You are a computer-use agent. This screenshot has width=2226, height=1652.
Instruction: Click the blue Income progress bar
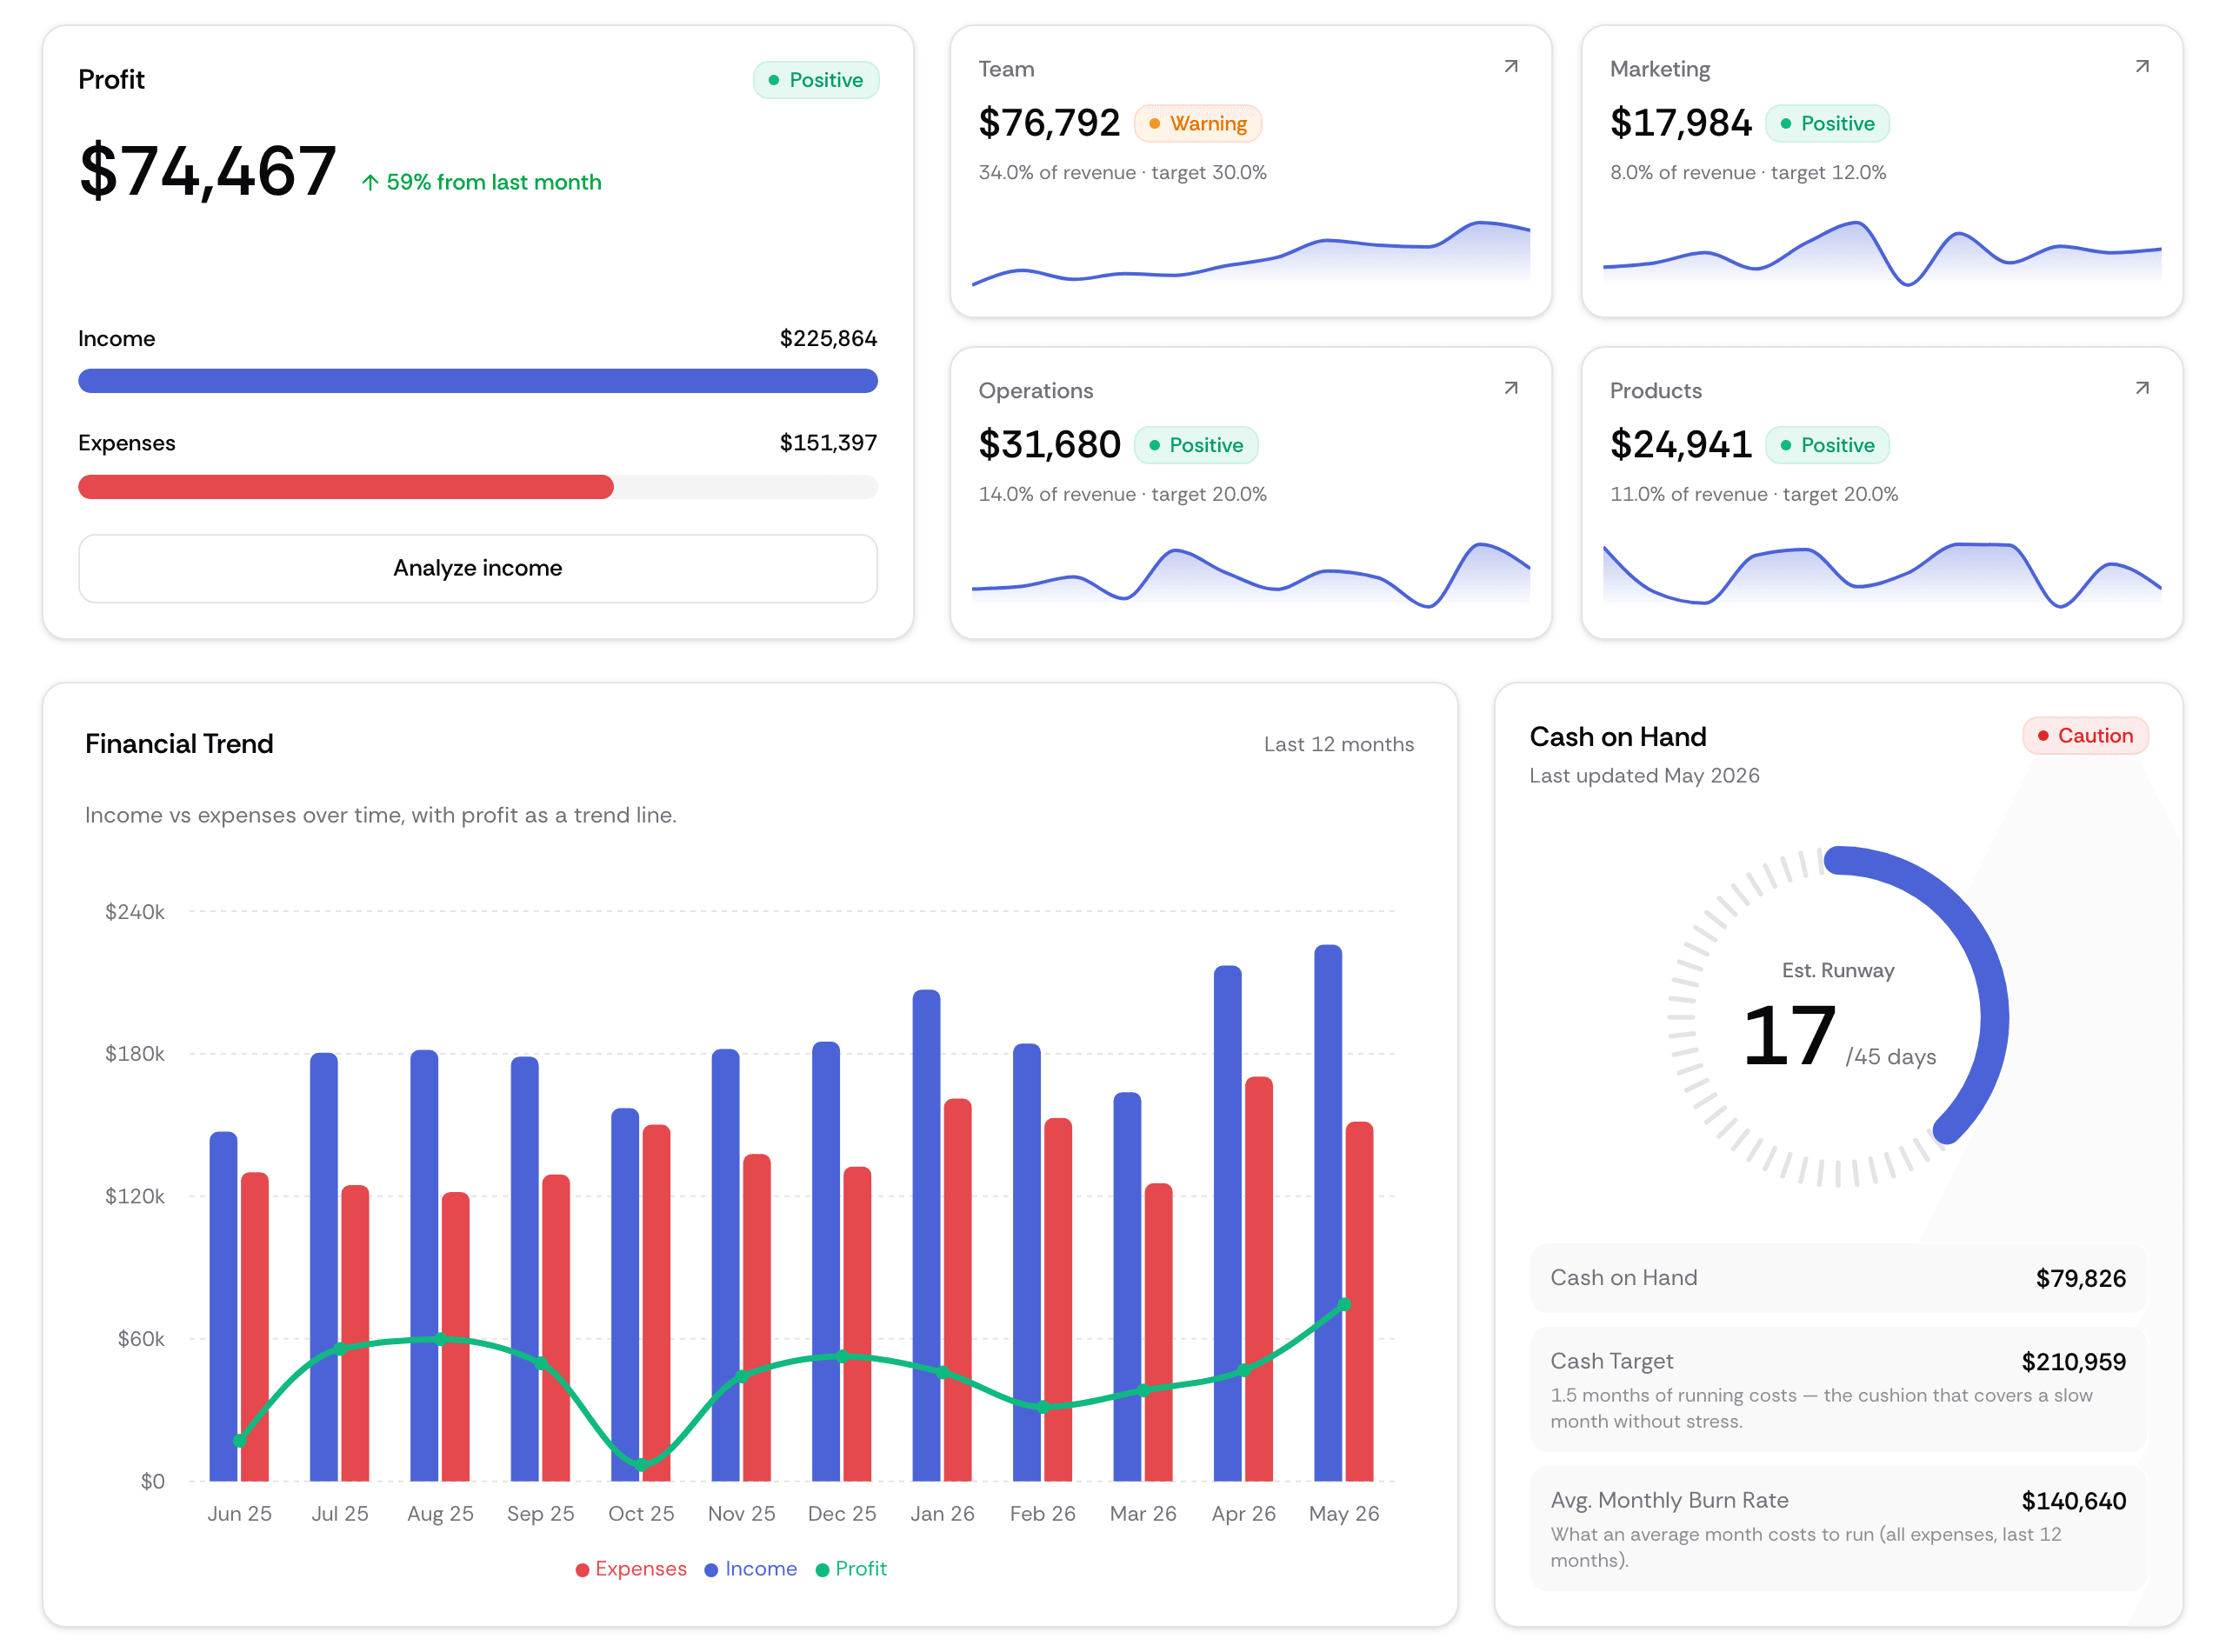478,381
